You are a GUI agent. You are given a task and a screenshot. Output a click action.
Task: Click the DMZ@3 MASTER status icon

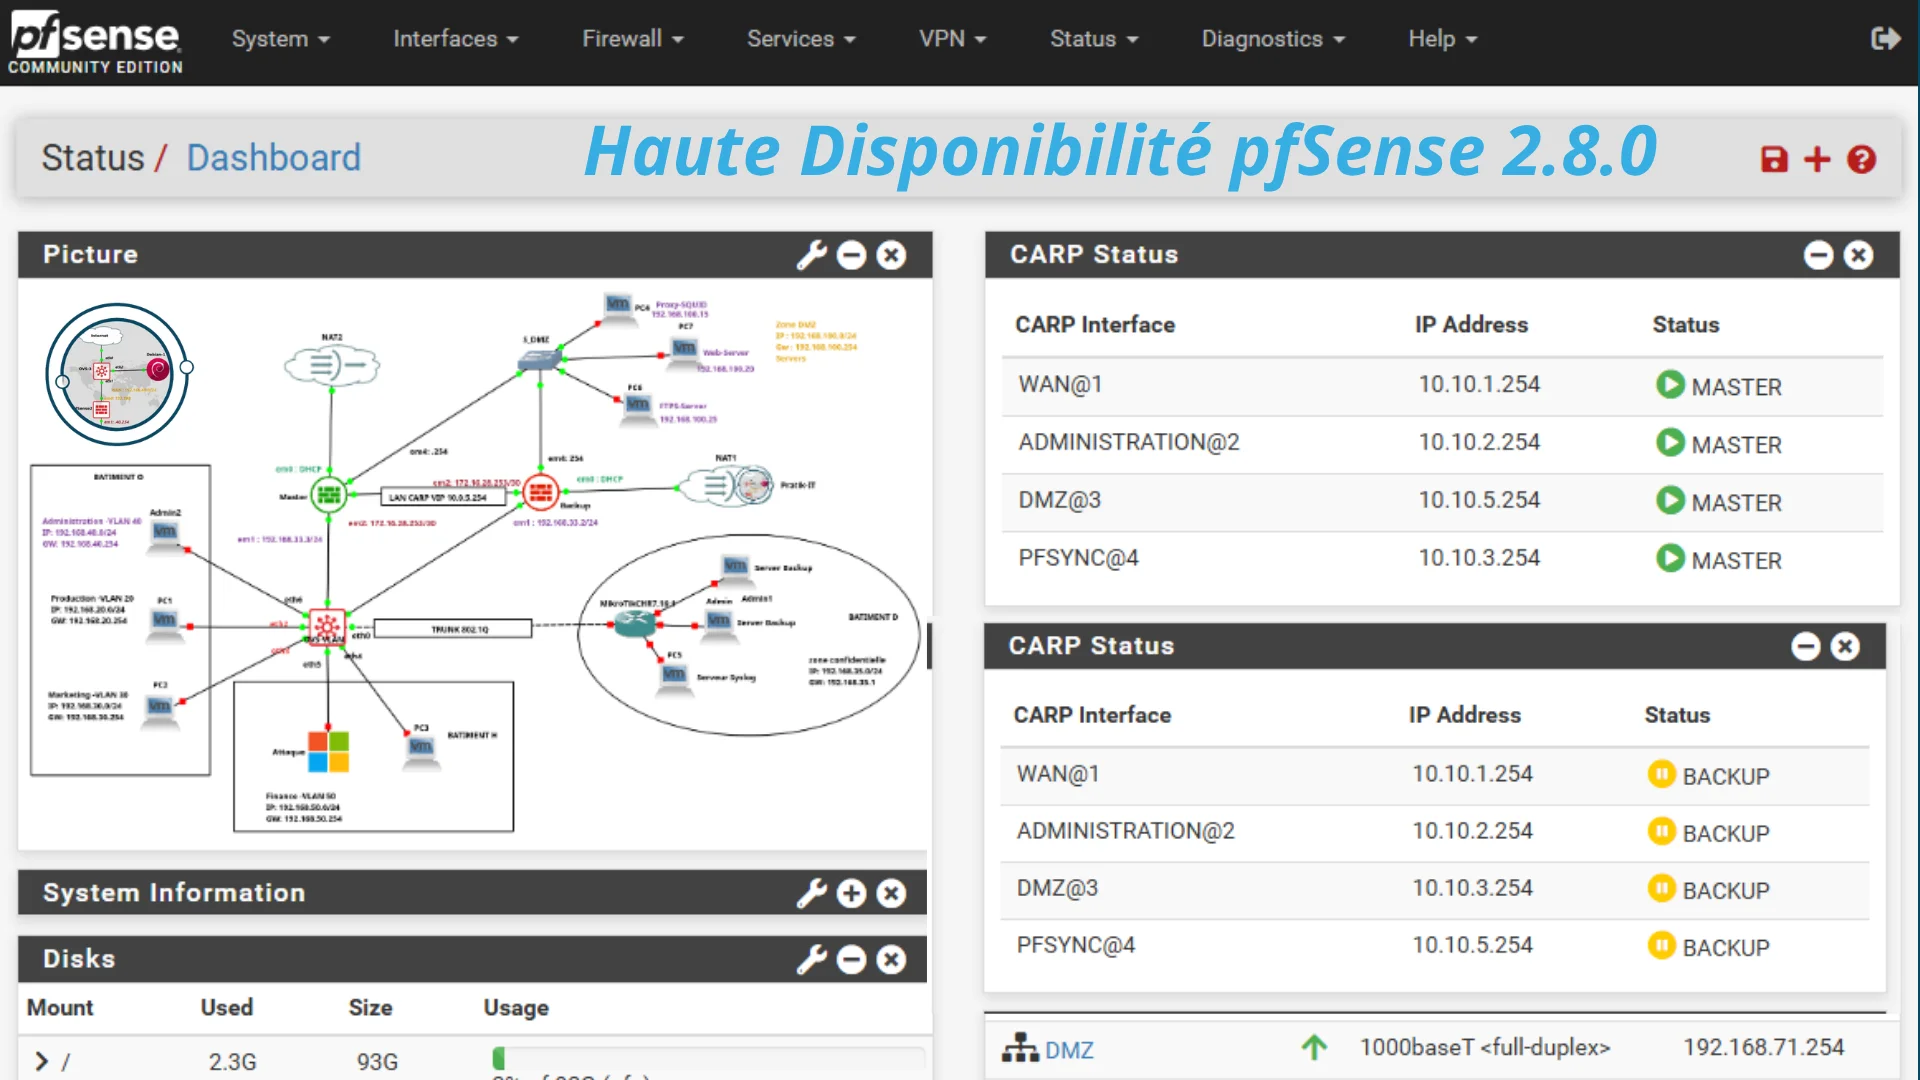(x=1670, y=500)
